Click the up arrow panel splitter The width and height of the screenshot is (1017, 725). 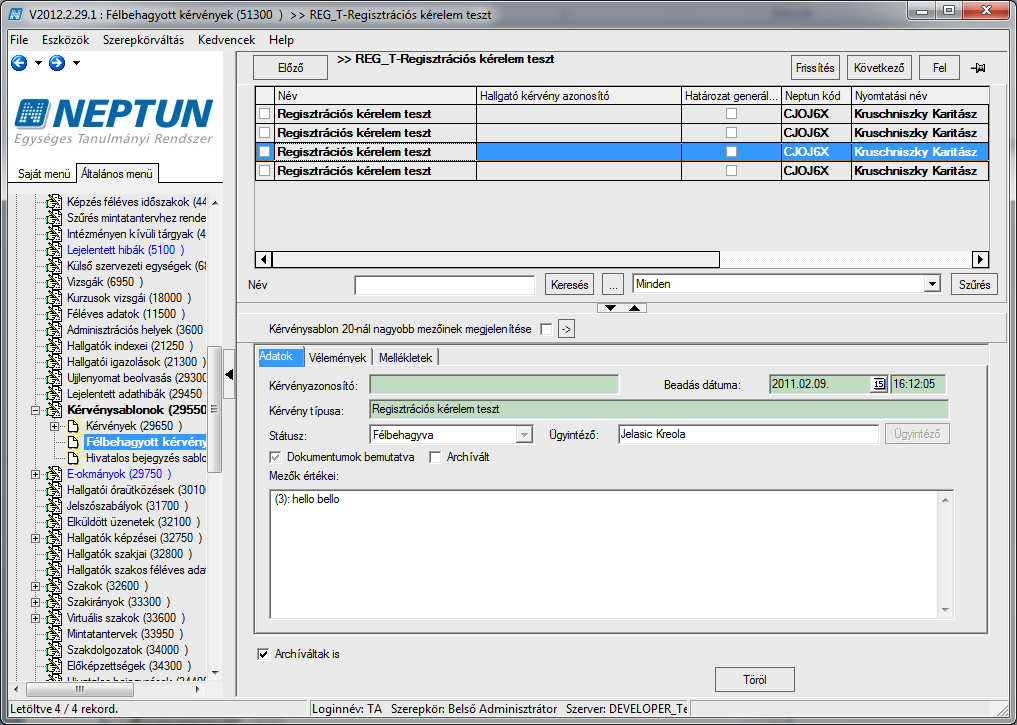point(635,307)
